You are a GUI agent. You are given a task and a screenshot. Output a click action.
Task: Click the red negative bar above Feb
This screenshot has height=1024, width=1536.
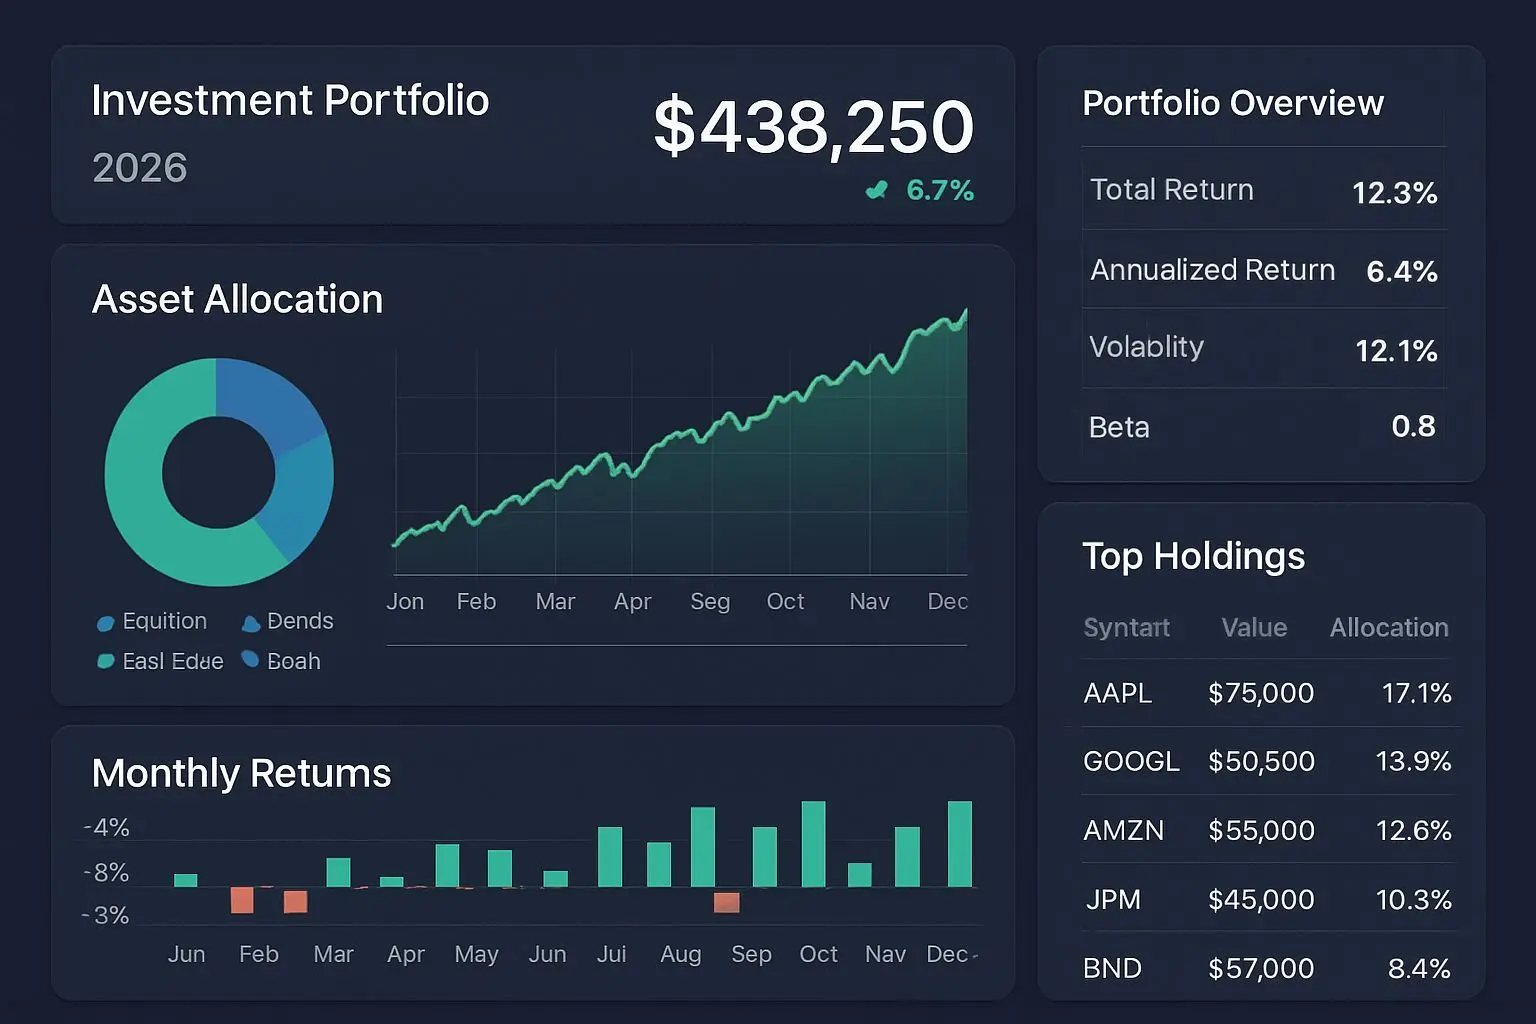click(x=242, y=900)
